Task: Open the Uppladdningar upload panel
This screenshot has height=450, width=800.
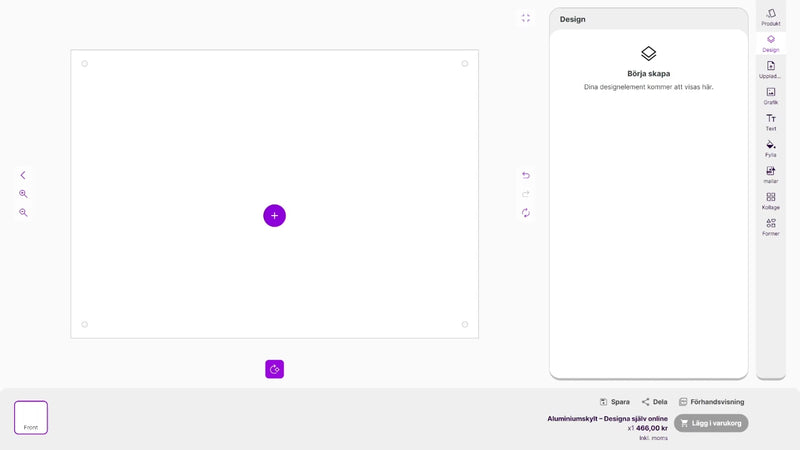Action: coord(771,70)
